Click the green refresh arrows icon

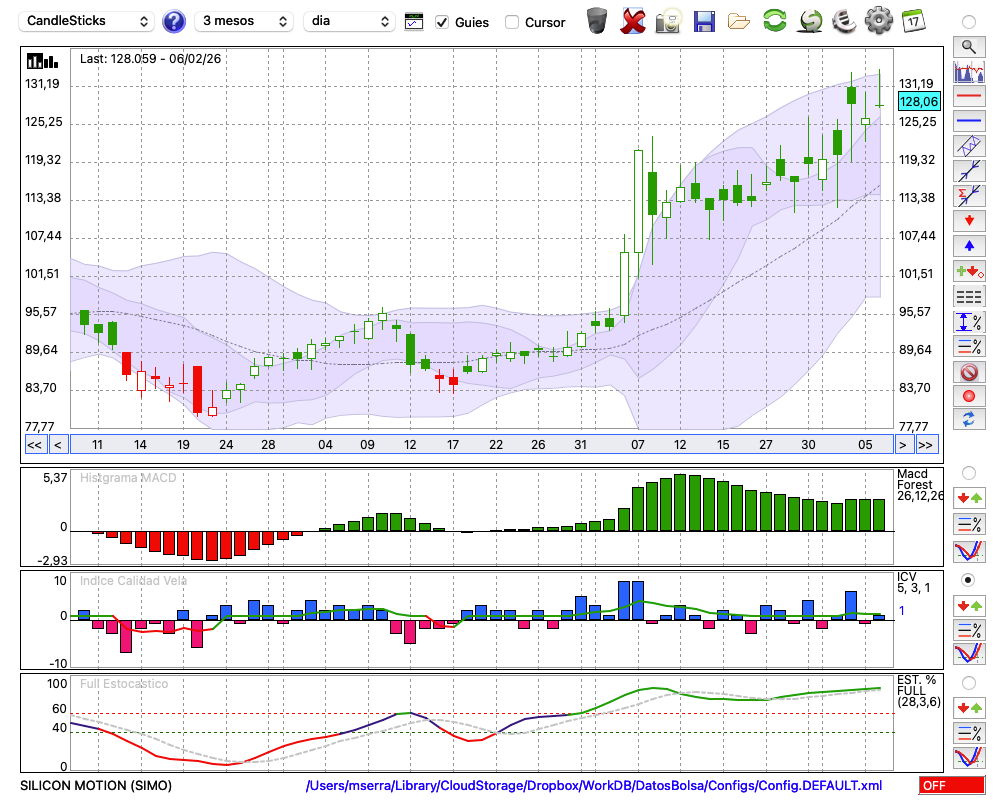coord(774,20)
